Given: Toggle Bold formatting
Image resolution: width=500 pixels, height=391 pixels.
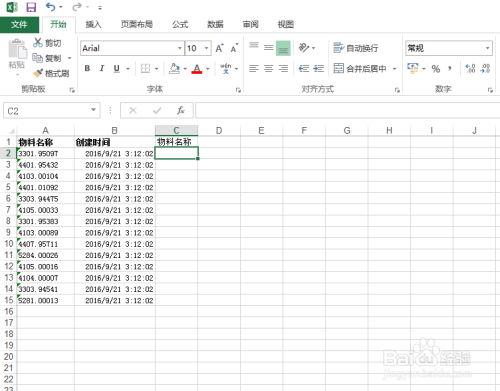Looking at the screenshot, I should [87, 68].
